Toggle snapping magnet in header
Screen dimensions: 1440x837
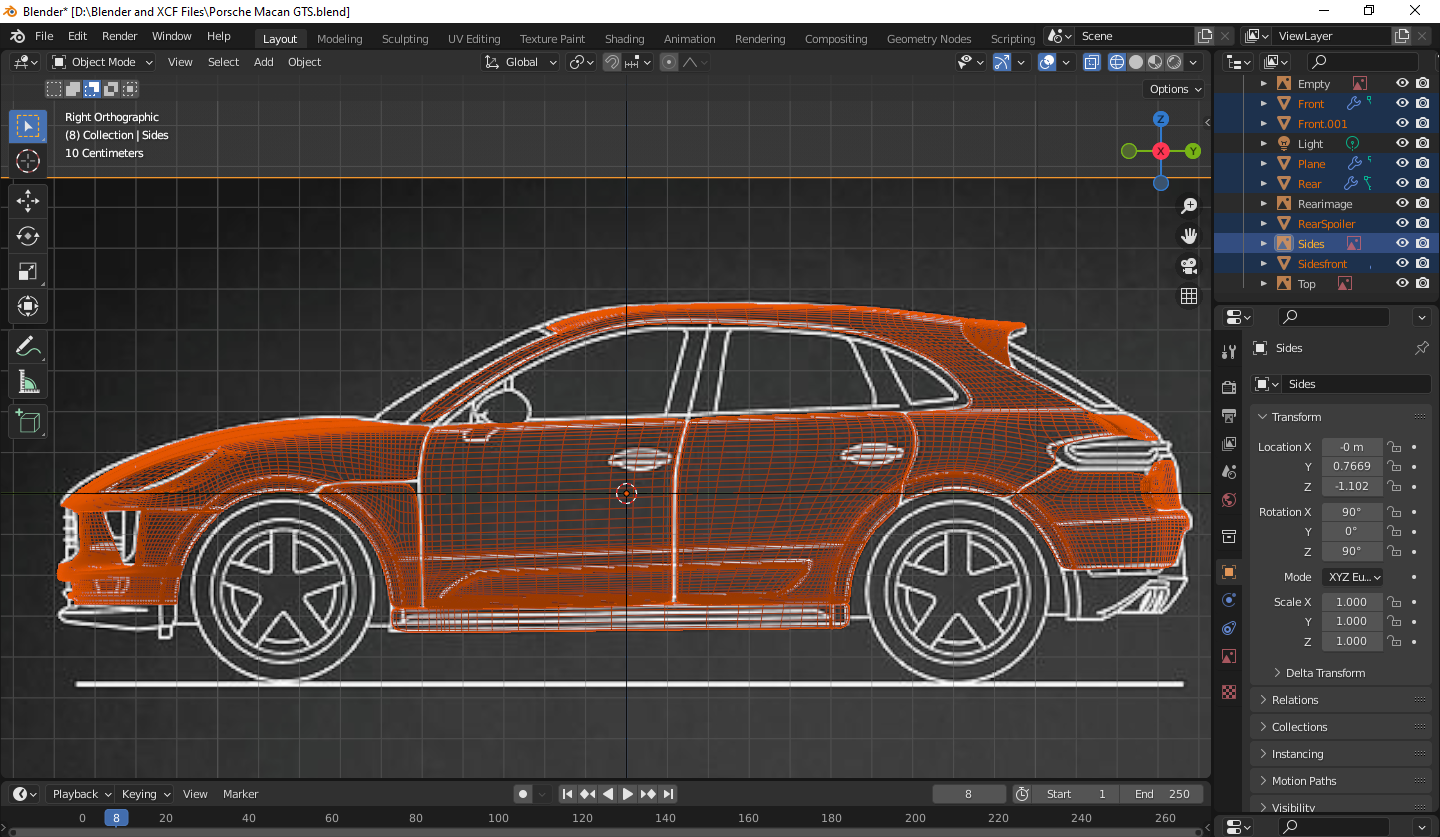(x=612, y=62)
